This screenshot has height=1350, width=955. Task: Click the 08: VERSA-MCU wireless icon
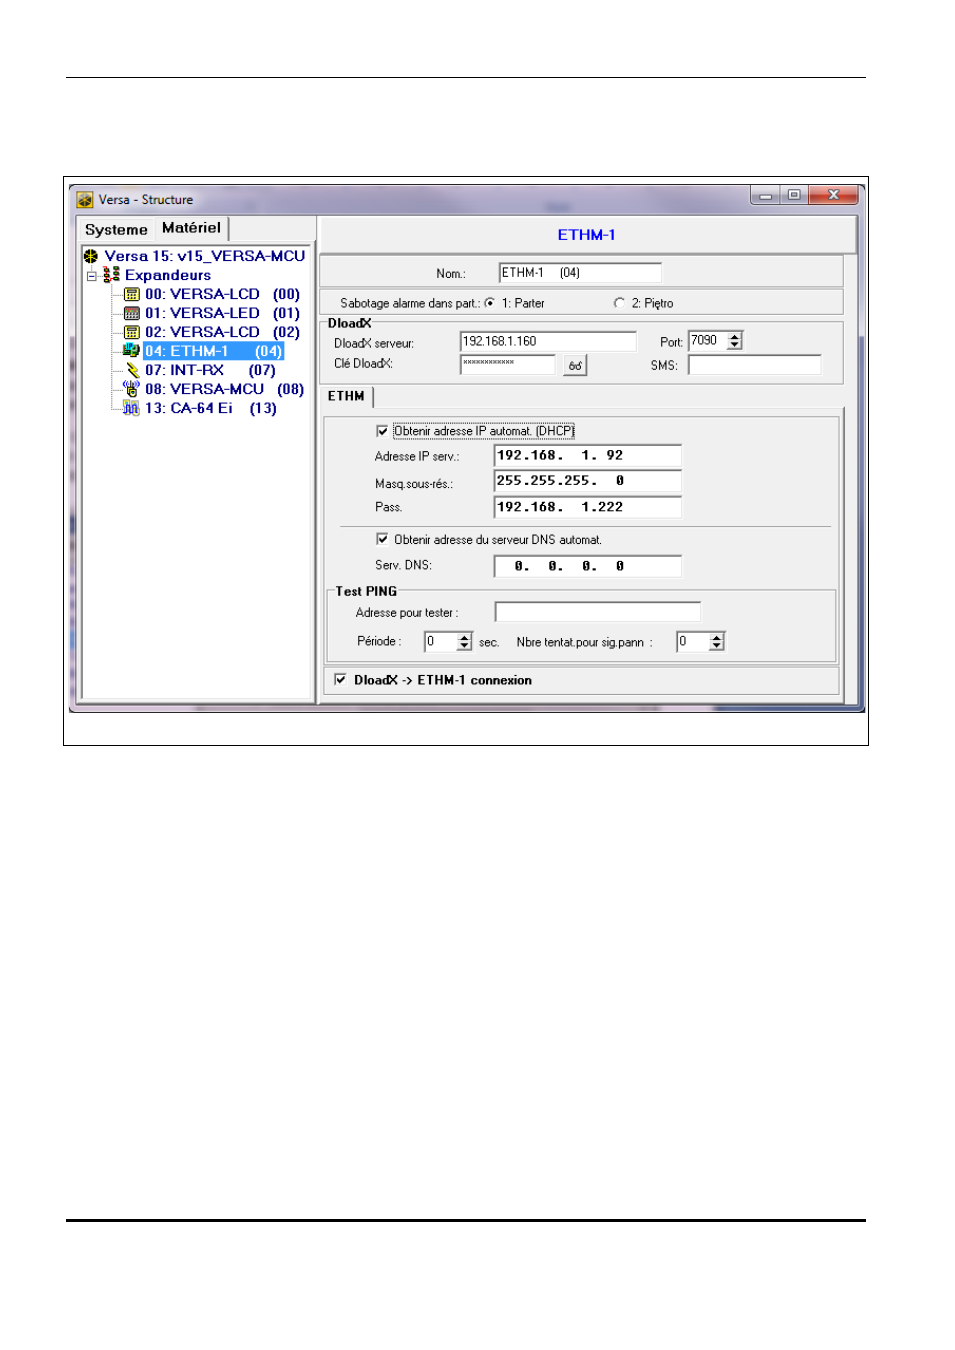(131, 389)
